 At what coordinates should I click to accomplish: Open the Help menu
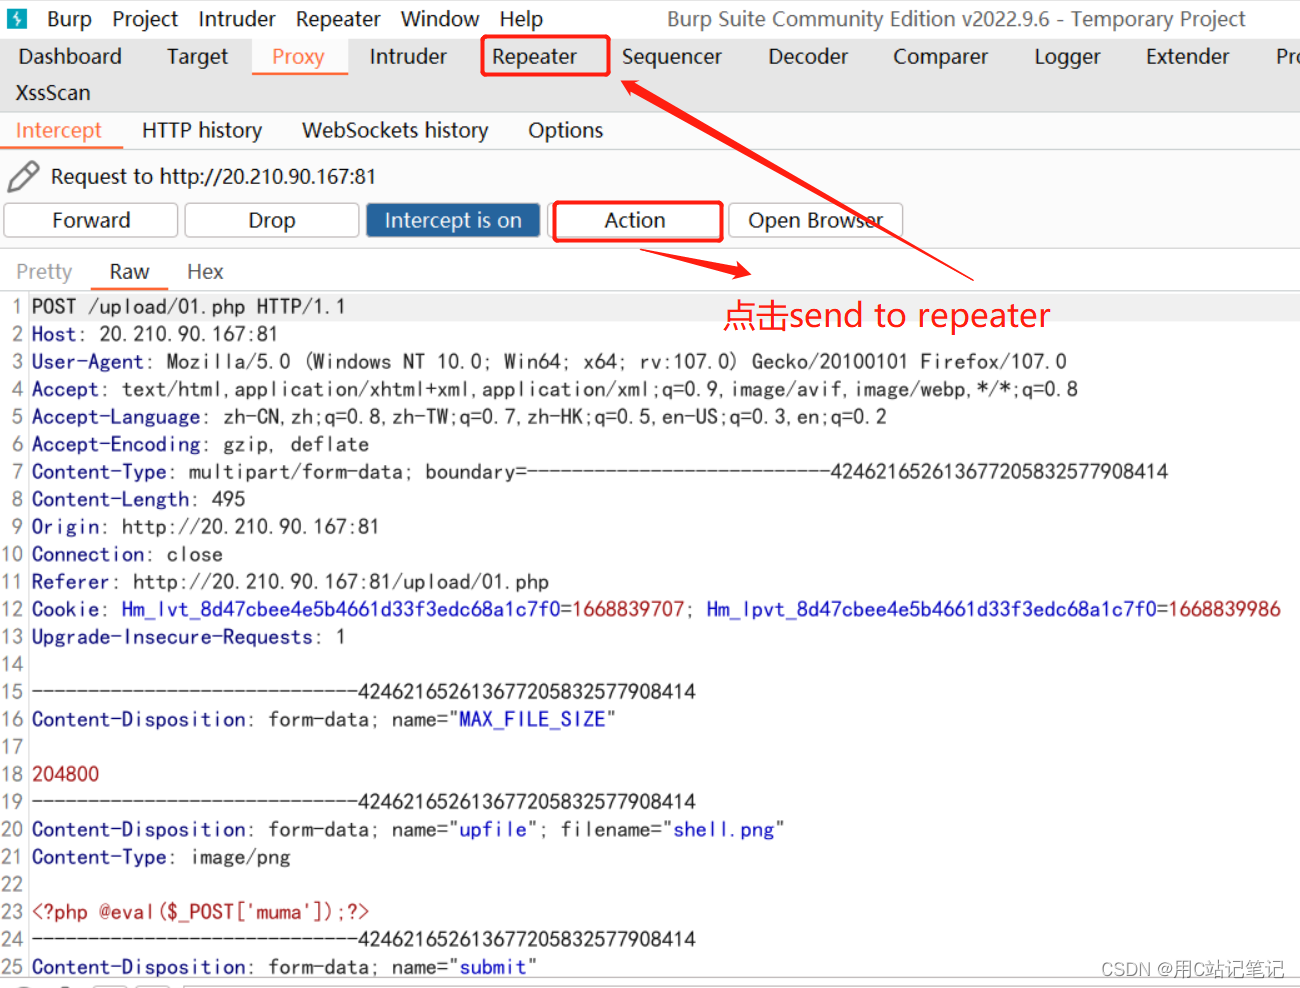pos(521,19)
